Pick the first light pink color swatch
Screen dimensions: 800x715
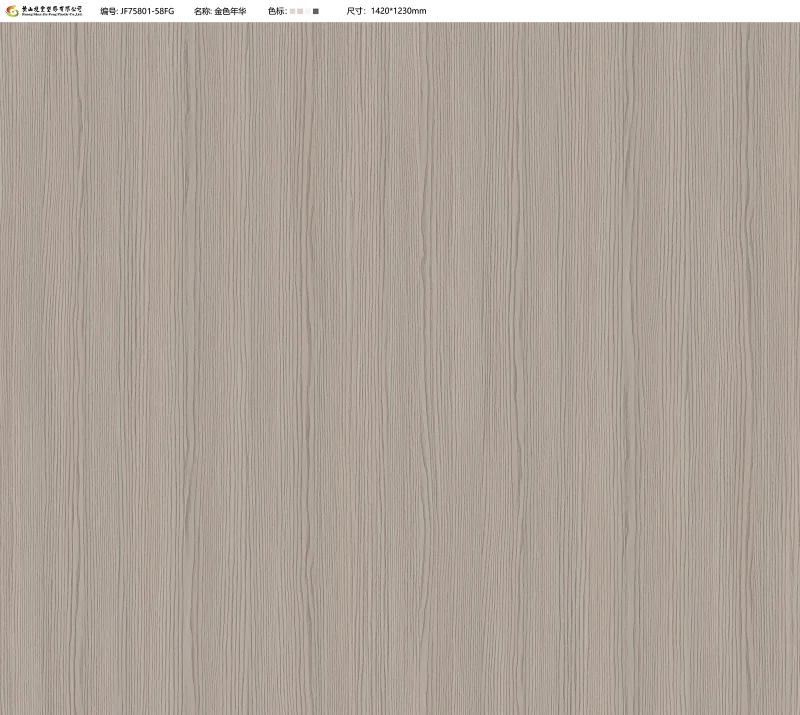(292, 11)
